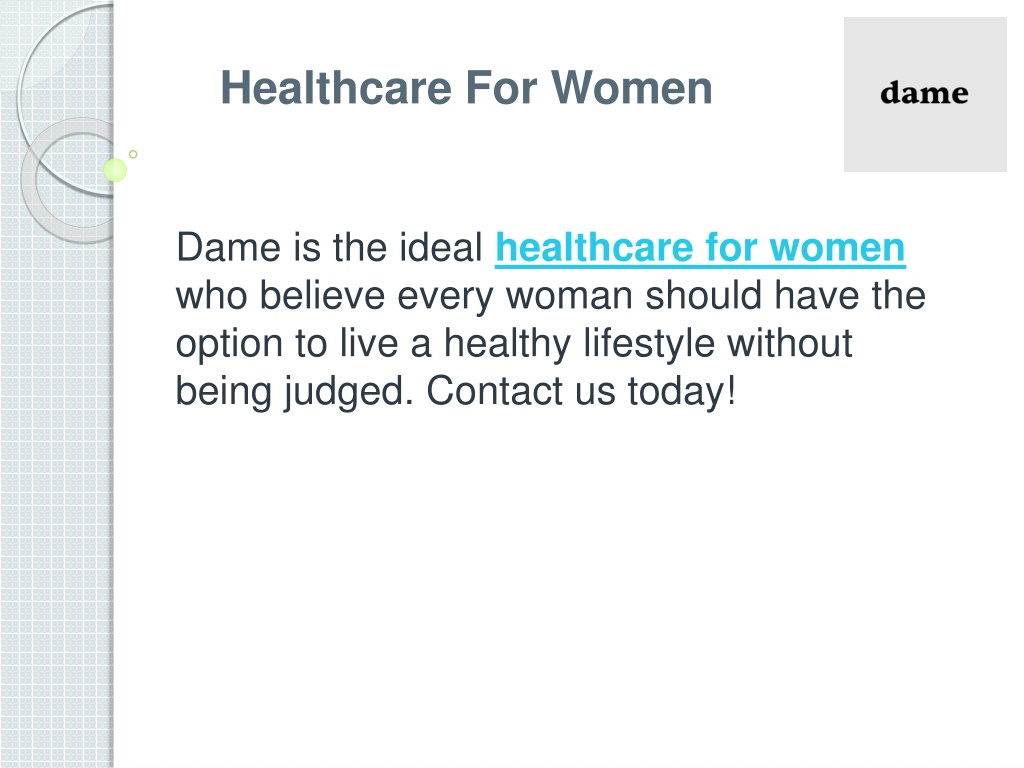Click the tiny hollow circle near the green dot

(133, 154)
